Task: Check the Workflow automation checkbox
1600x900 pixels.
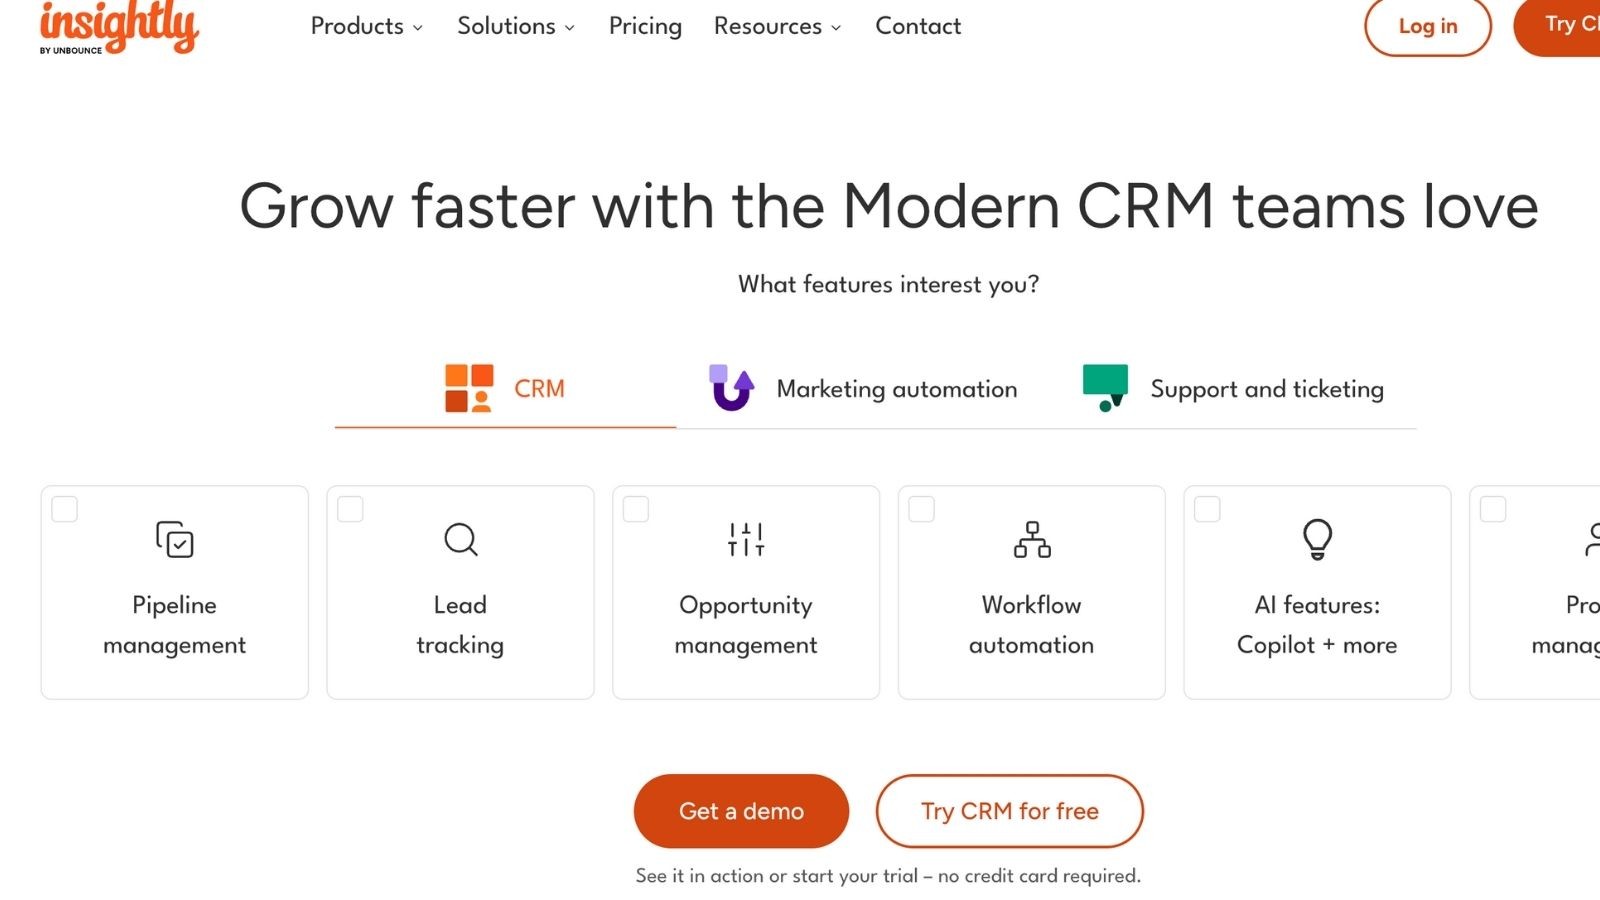Action: click(921, 509)
